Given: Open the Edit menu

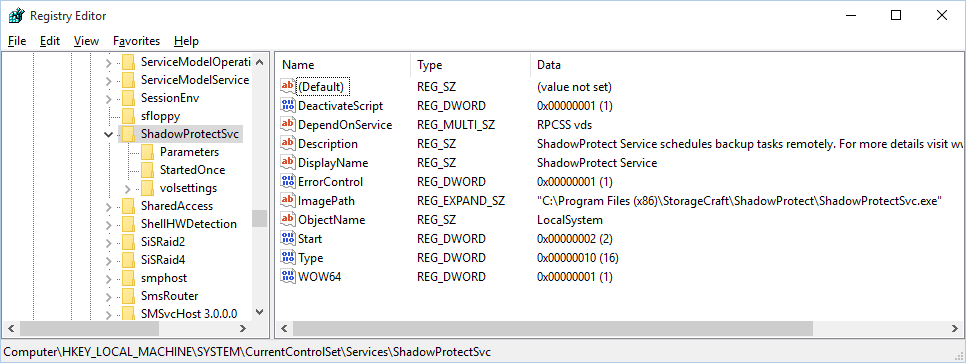Looking at the screenshot, I should pyautogui.click(x=50, y=41).
